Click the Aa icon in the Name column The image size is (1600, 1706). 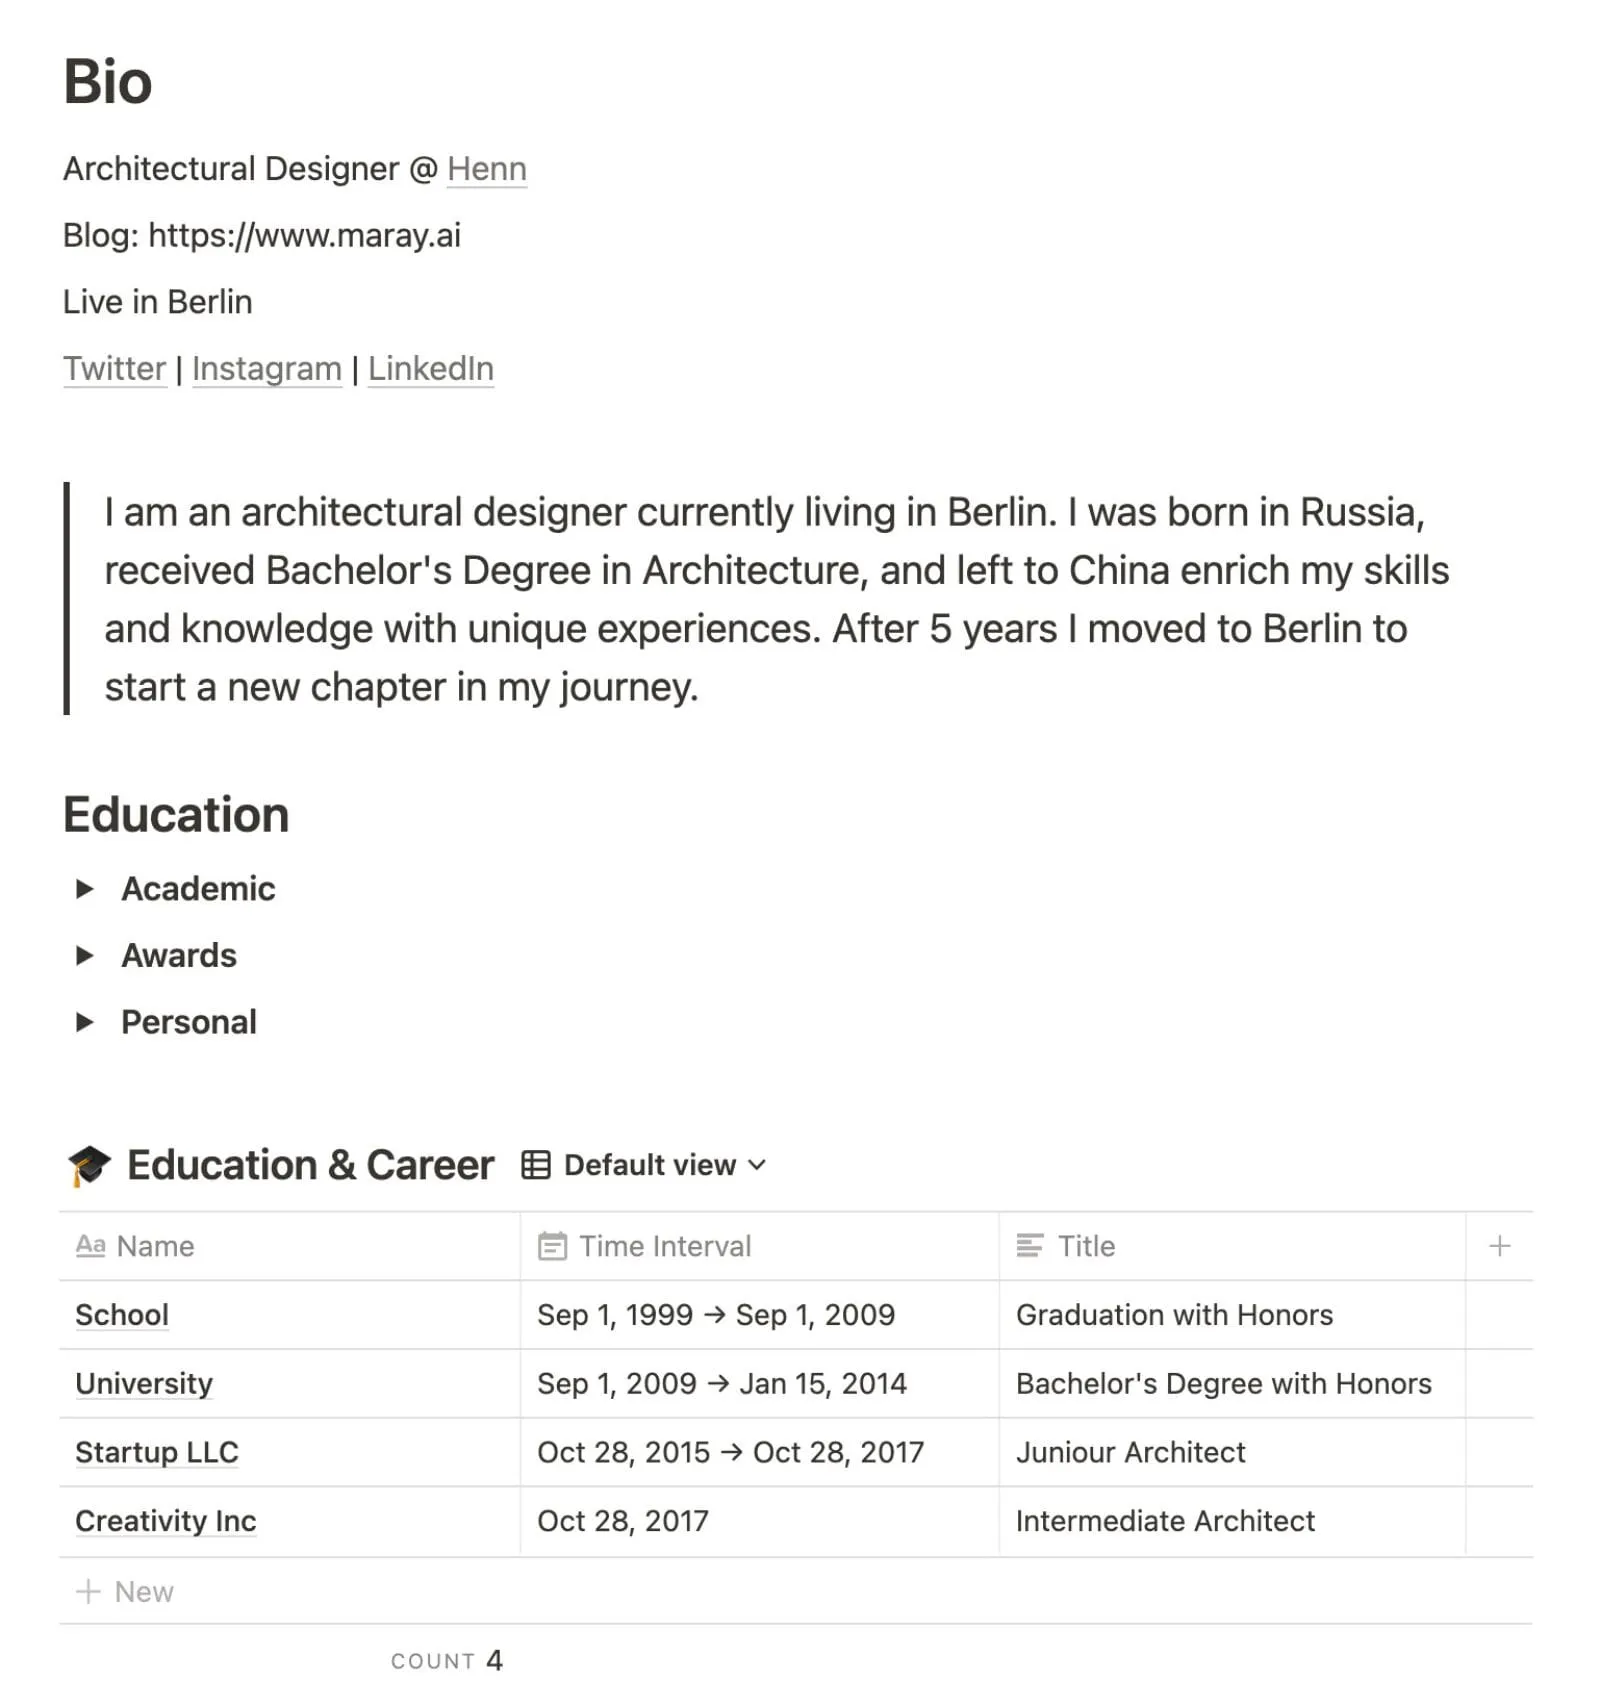pyautogui.click(x=92, y=1246)
